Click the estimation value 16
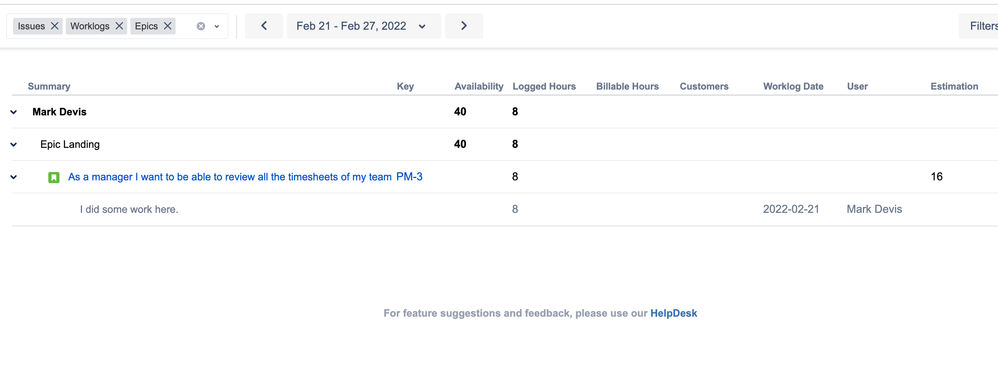Image resolution: width=998 pixels, height=371 pixels. (x=936, y=177)
